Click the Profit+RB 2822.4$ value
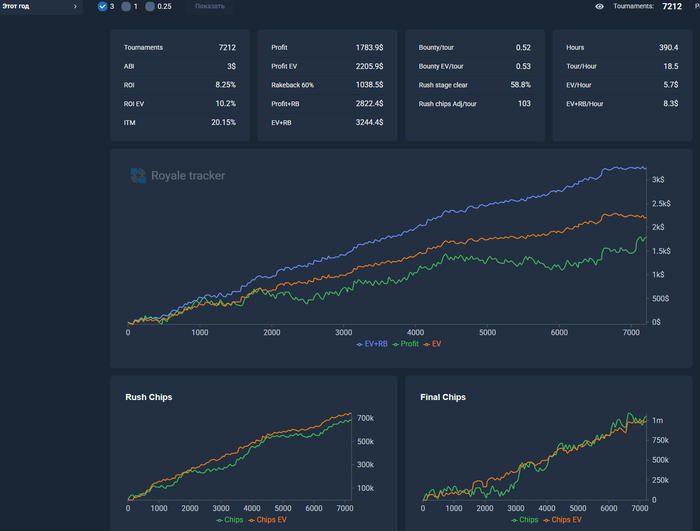700x531 pixels. 369,104
